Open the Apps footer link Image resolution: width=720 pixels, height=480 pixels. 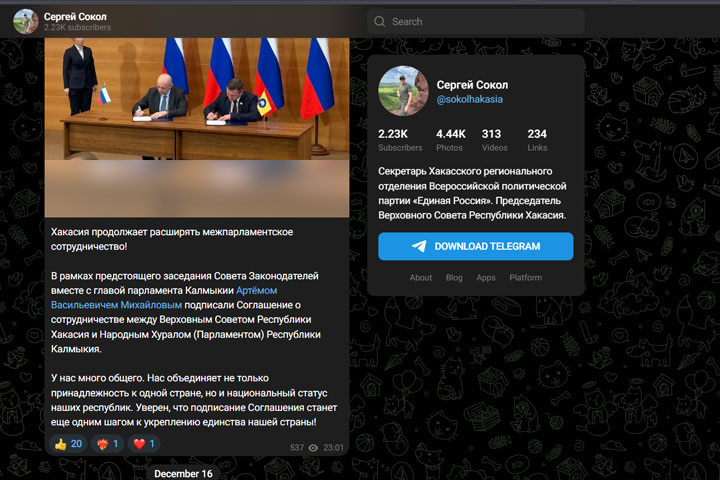coord(486,277)
